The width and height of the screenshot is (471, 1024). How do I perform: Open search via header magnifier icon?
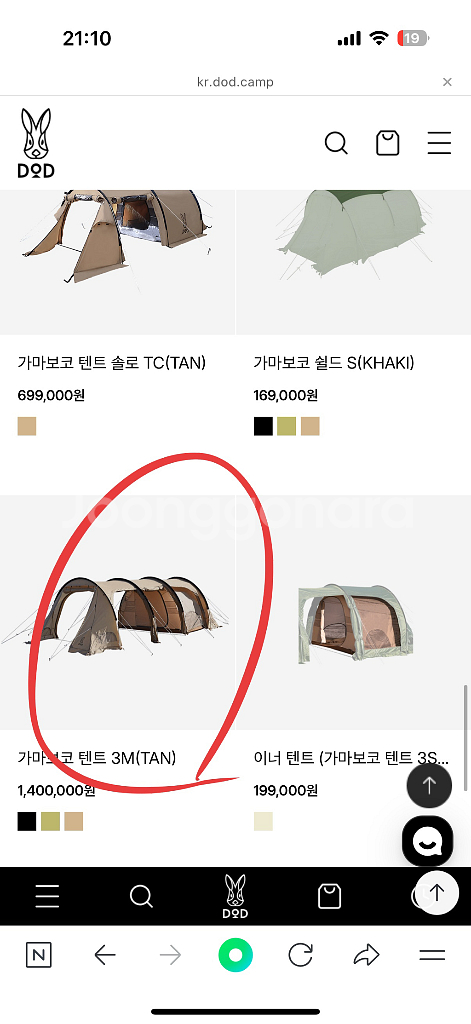tap(336, 143)
